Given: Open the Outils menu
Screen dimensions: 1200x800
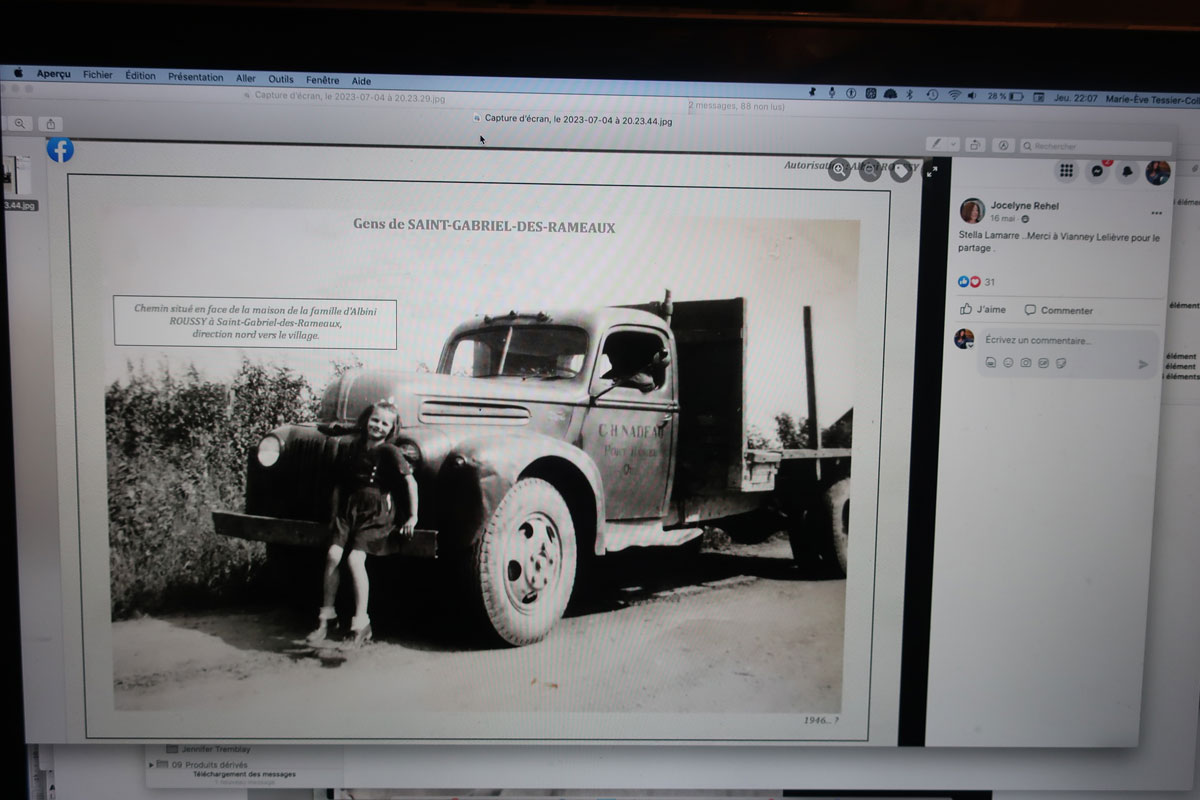Looking at the screenshot, I should click(x=281, y=79).
